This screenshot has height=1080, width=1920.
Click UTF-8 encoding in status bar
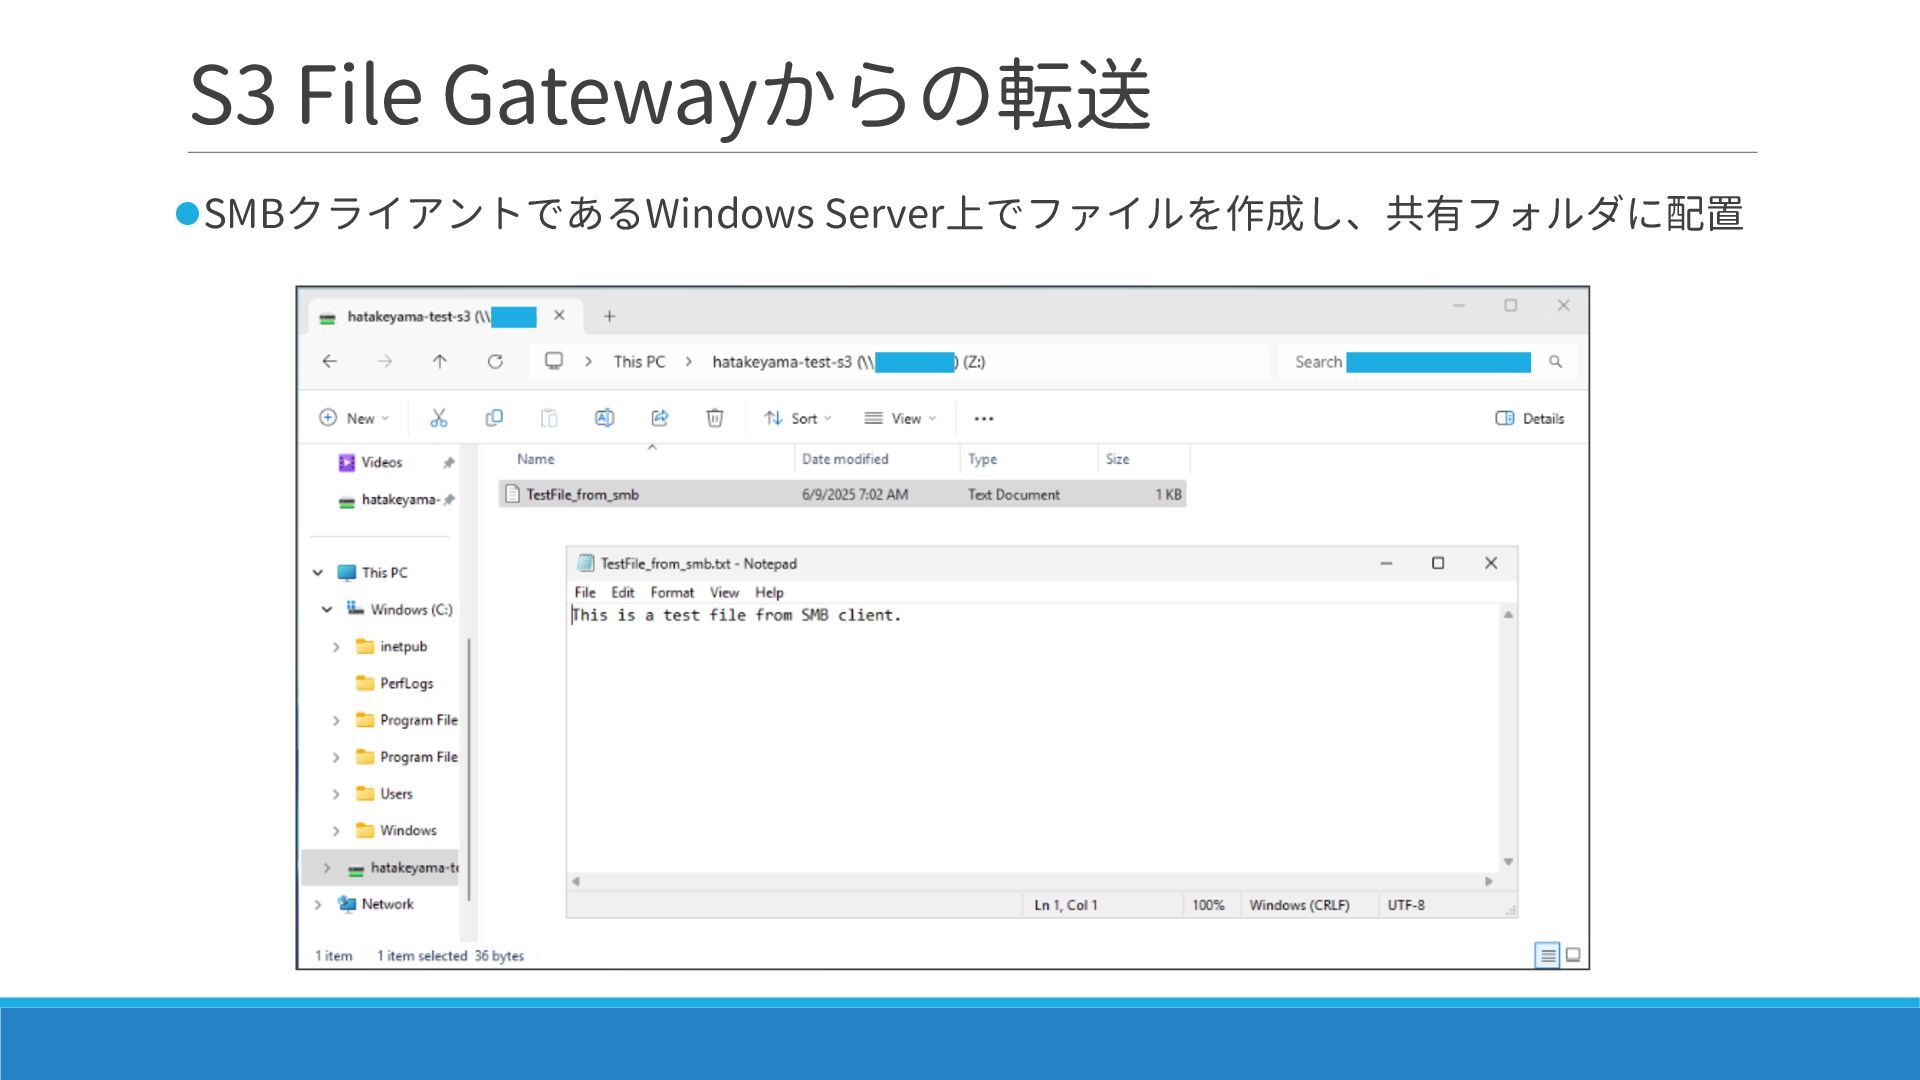pos(1406,905)
